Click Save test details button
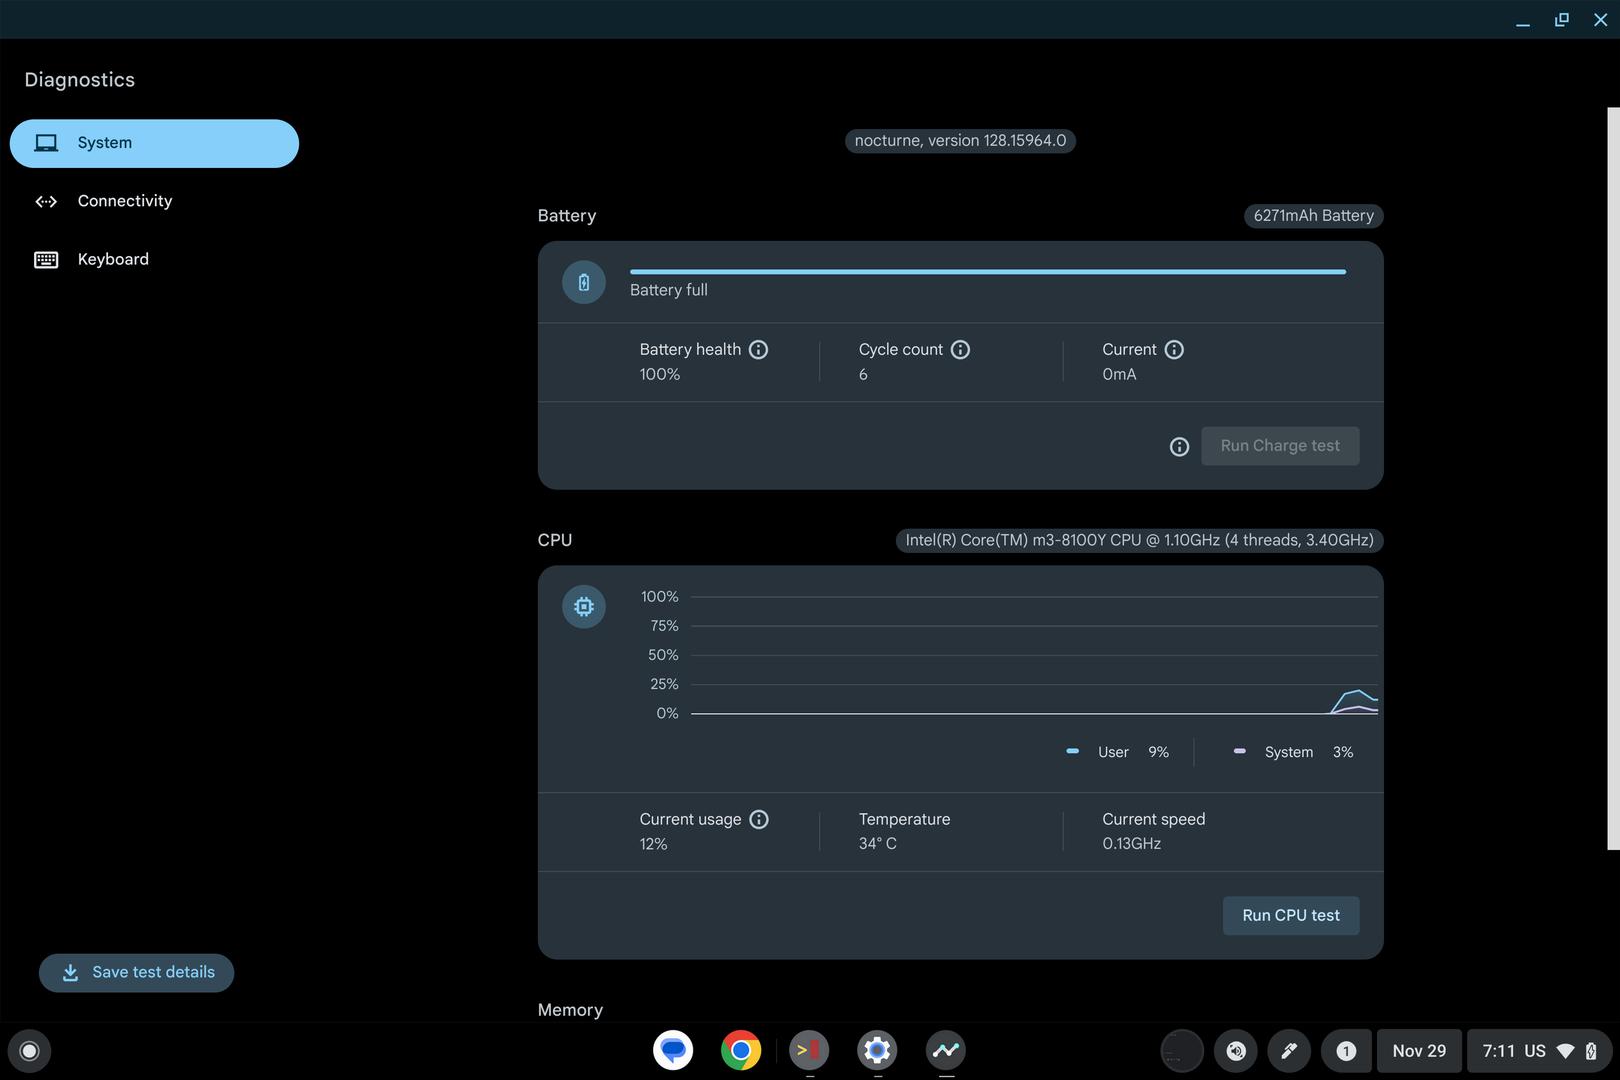Screen dimensions: 1620x1080 pos(137,973)
